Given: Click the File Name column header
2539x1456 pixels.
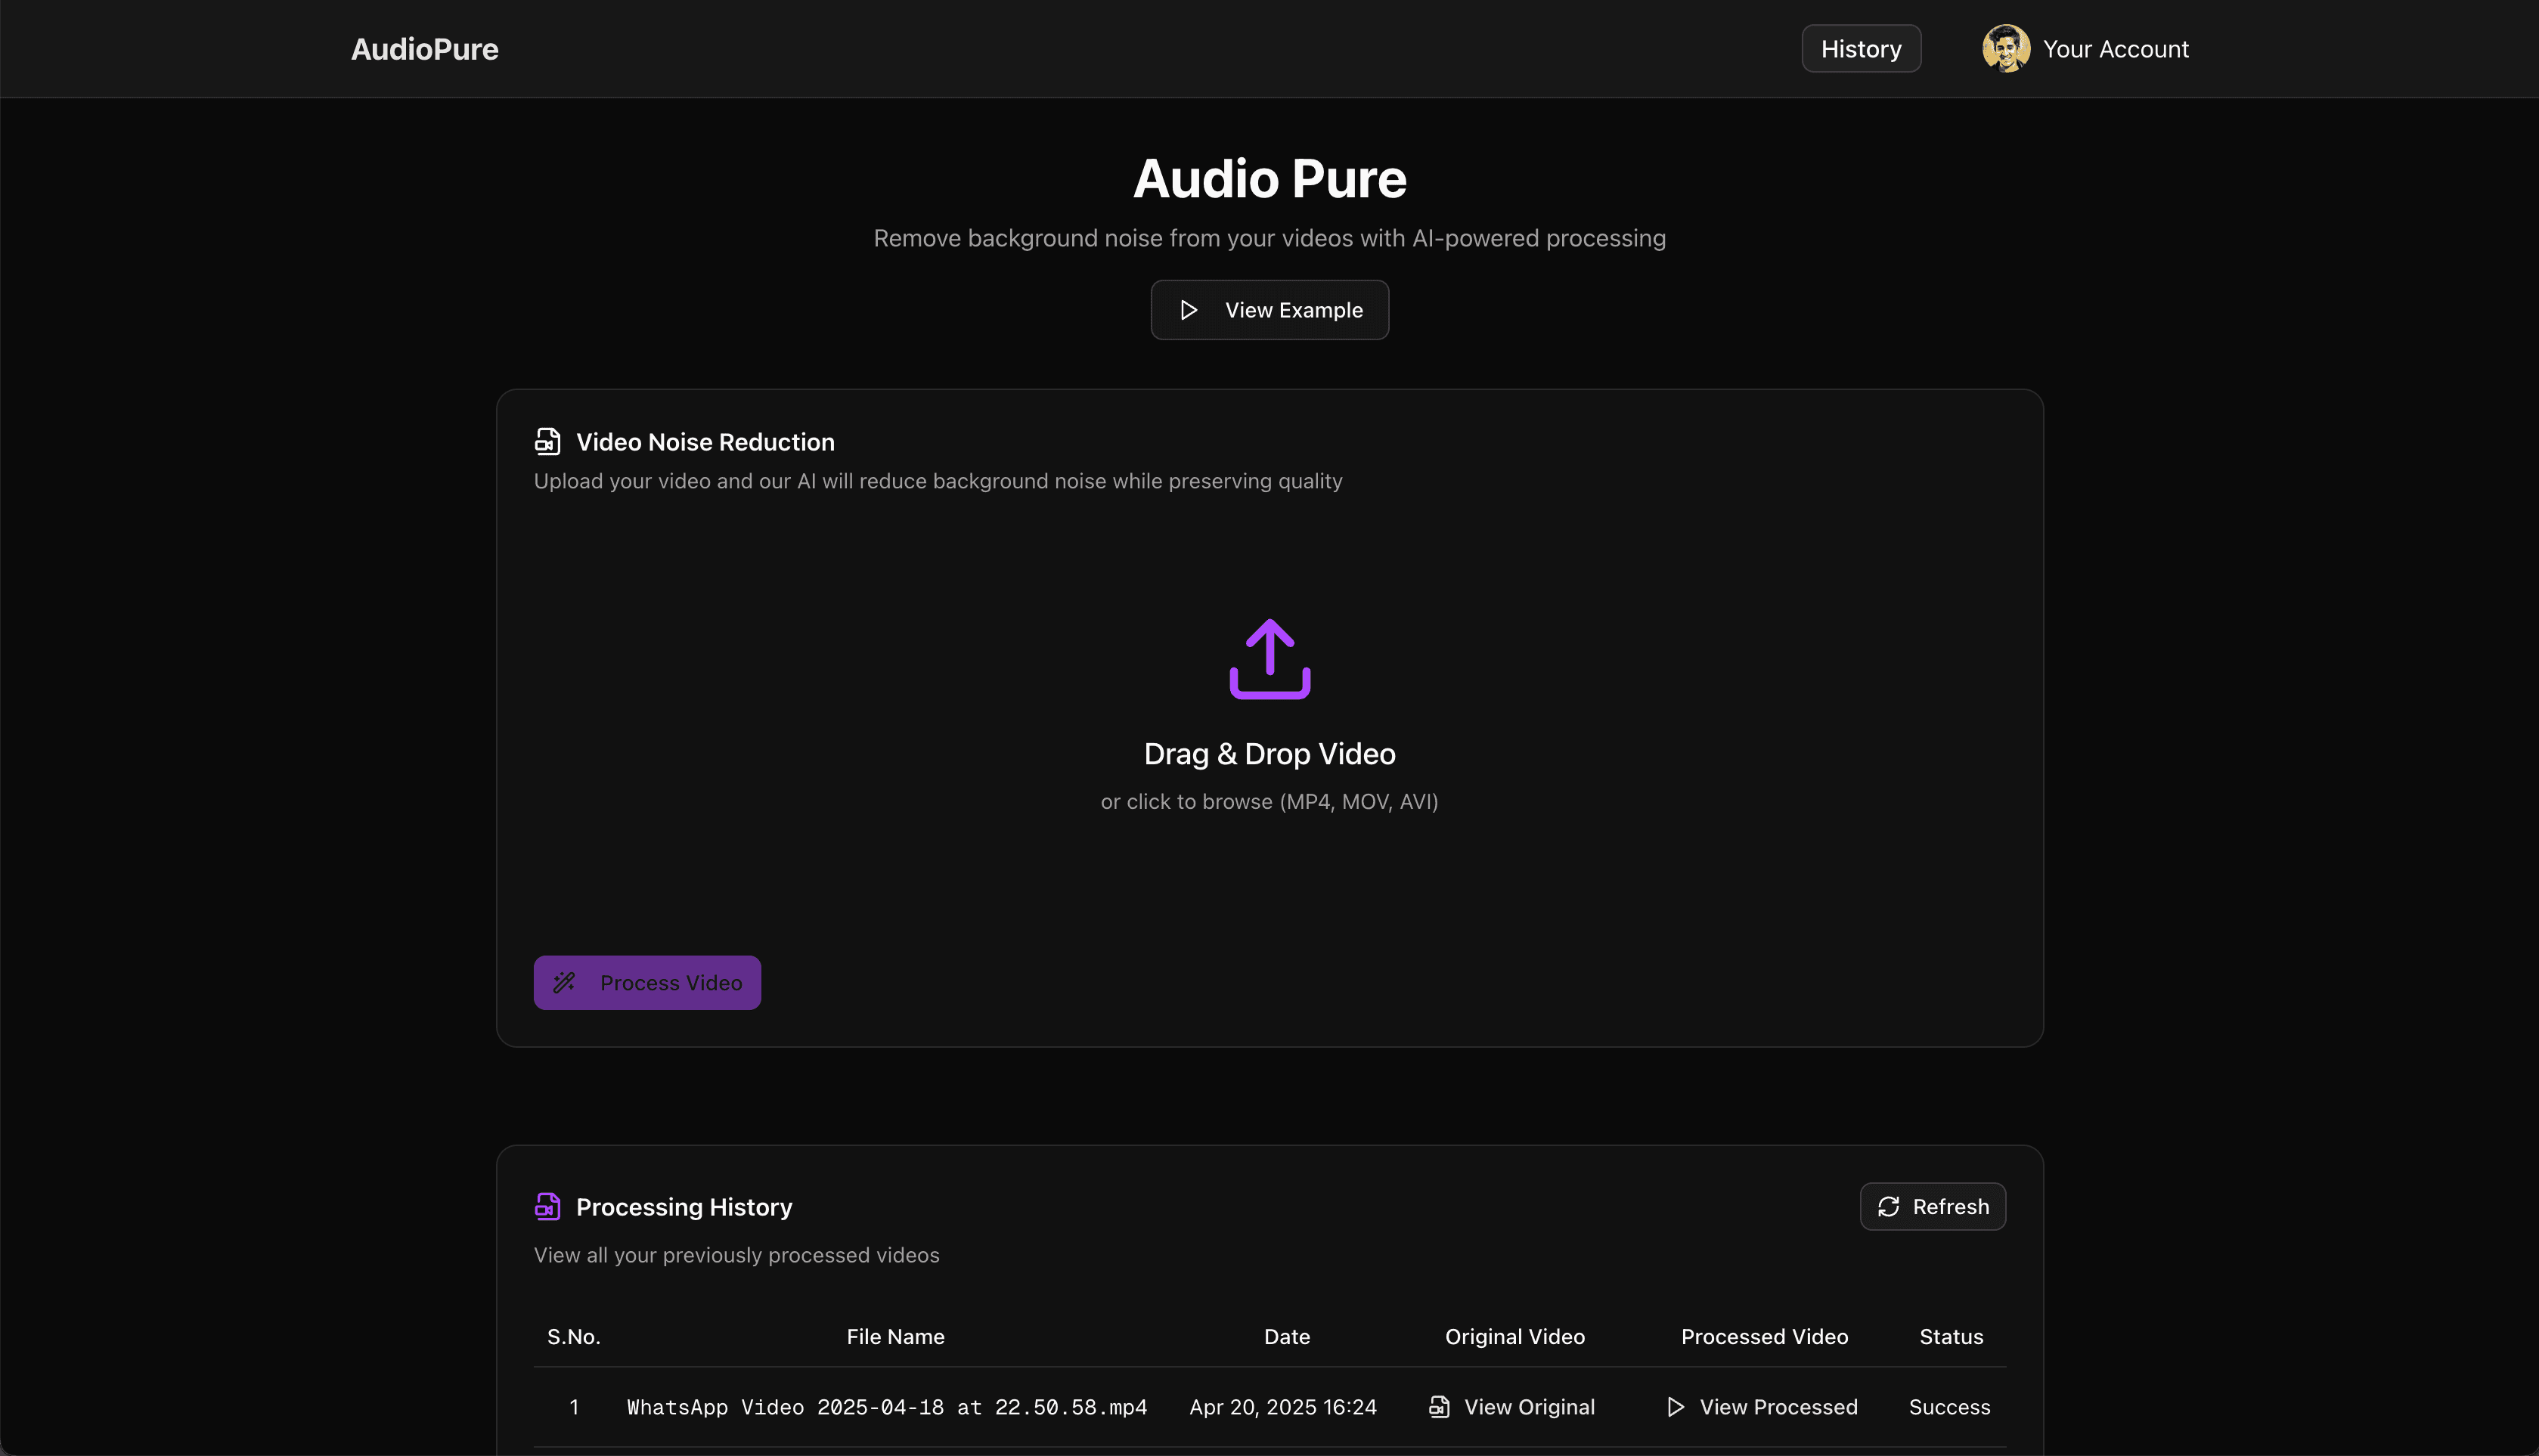Looking at the screenshot, I should coord(895,1337).
